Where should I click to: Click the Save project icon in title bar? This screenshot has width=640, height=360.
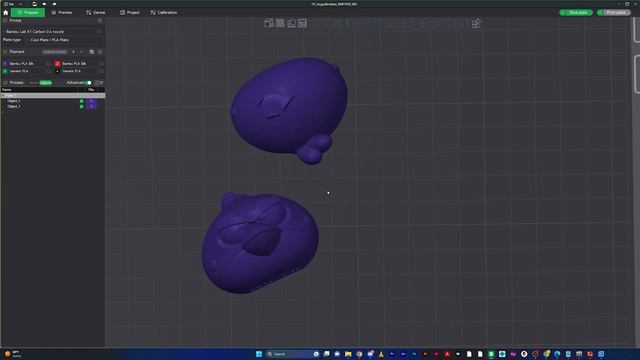(x=34, y=4)
